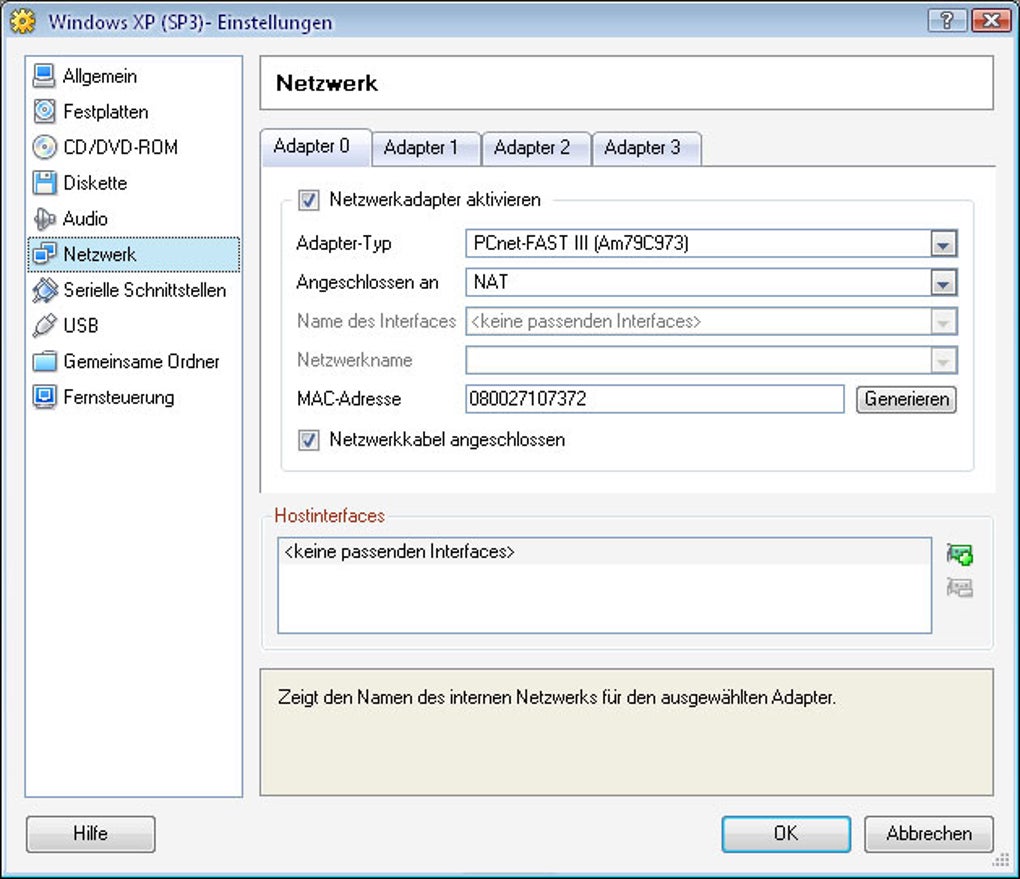This screenshot has height=879, width=1020.
Task: Click the CD/DVD-ROM disc icon
Action: (x=44, y=148)
